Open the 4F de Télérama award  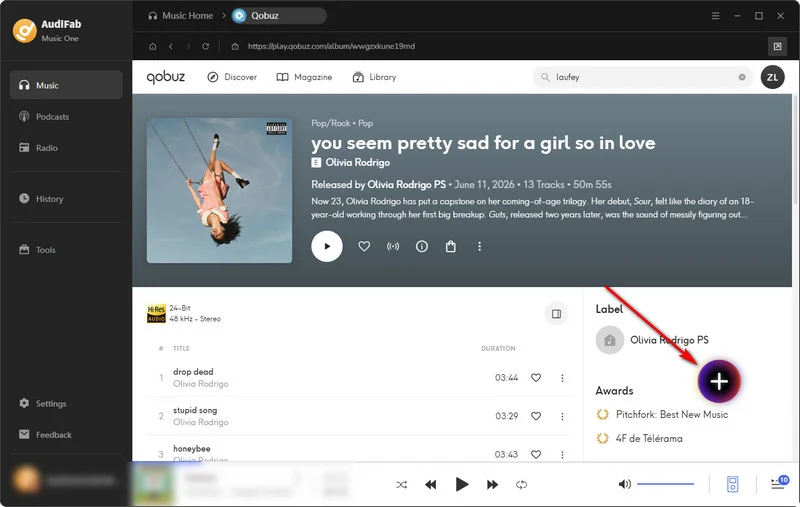click(639, 438)
